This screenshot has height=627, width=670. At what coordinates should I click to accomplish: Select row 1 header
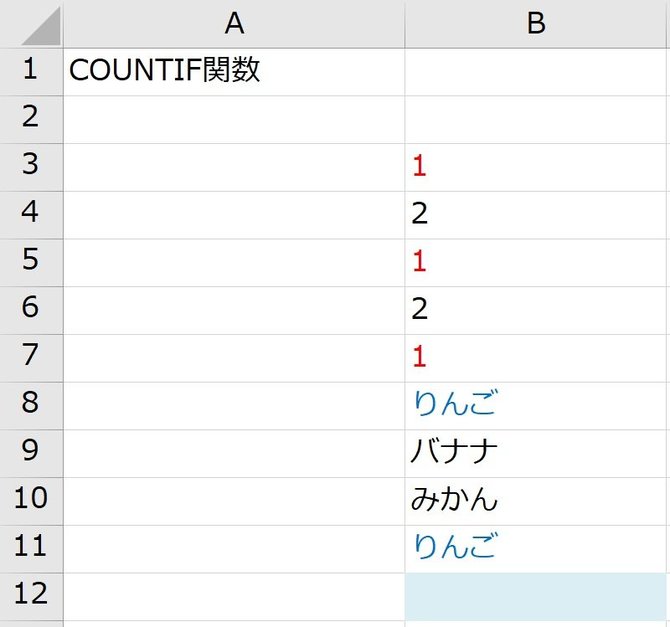pyautogui.click(x=31, y=72)
